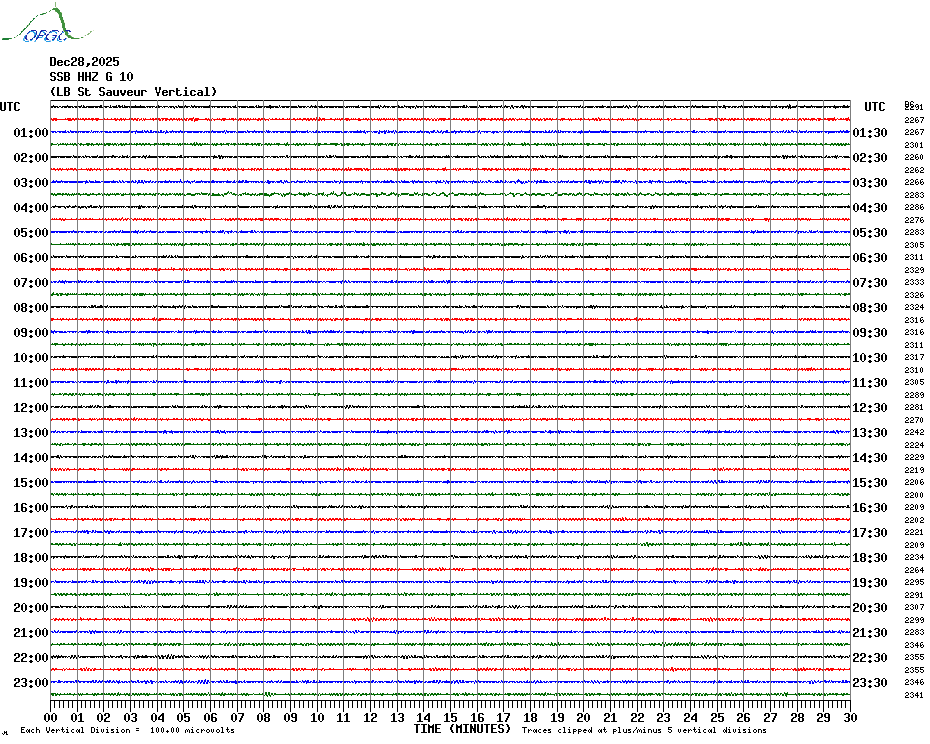This screenshot has height=744, width=930.
Task: Click the 04:30 label on right side
Action: (870, 208)
